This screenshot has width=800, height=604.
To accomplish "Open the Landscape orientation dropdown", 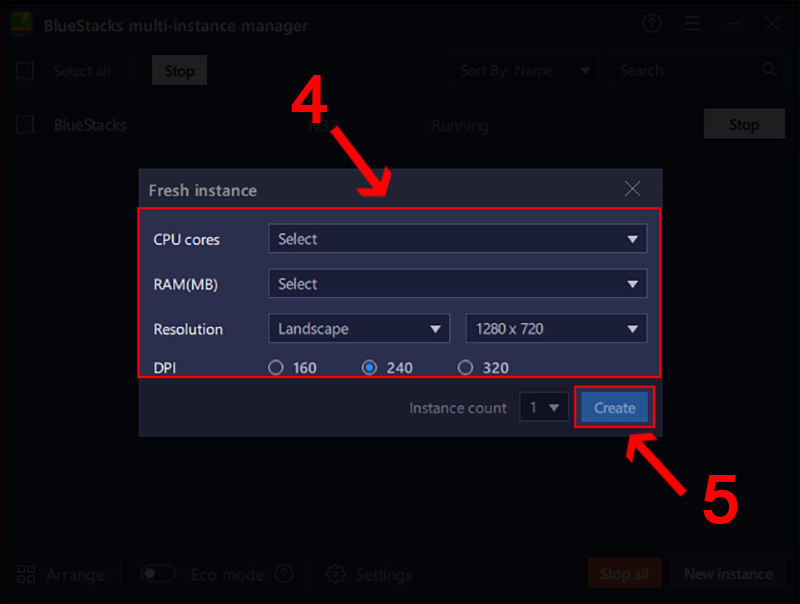I will (359, 329).
